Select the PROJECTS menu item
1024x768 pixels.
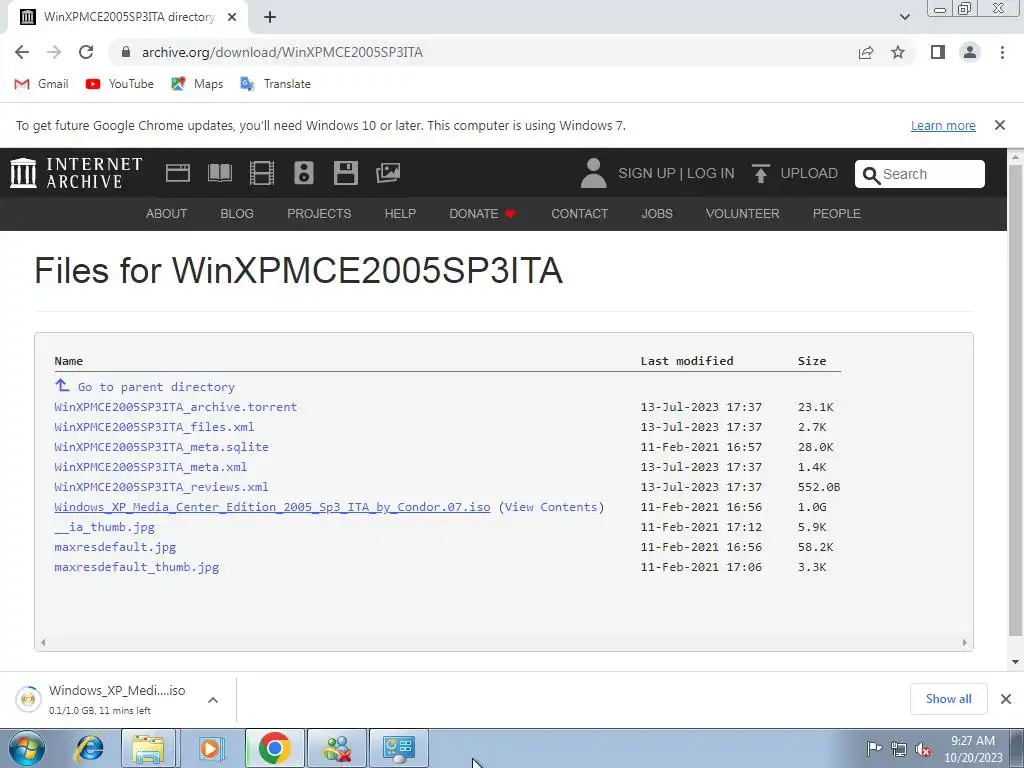(x=319, y=214)
